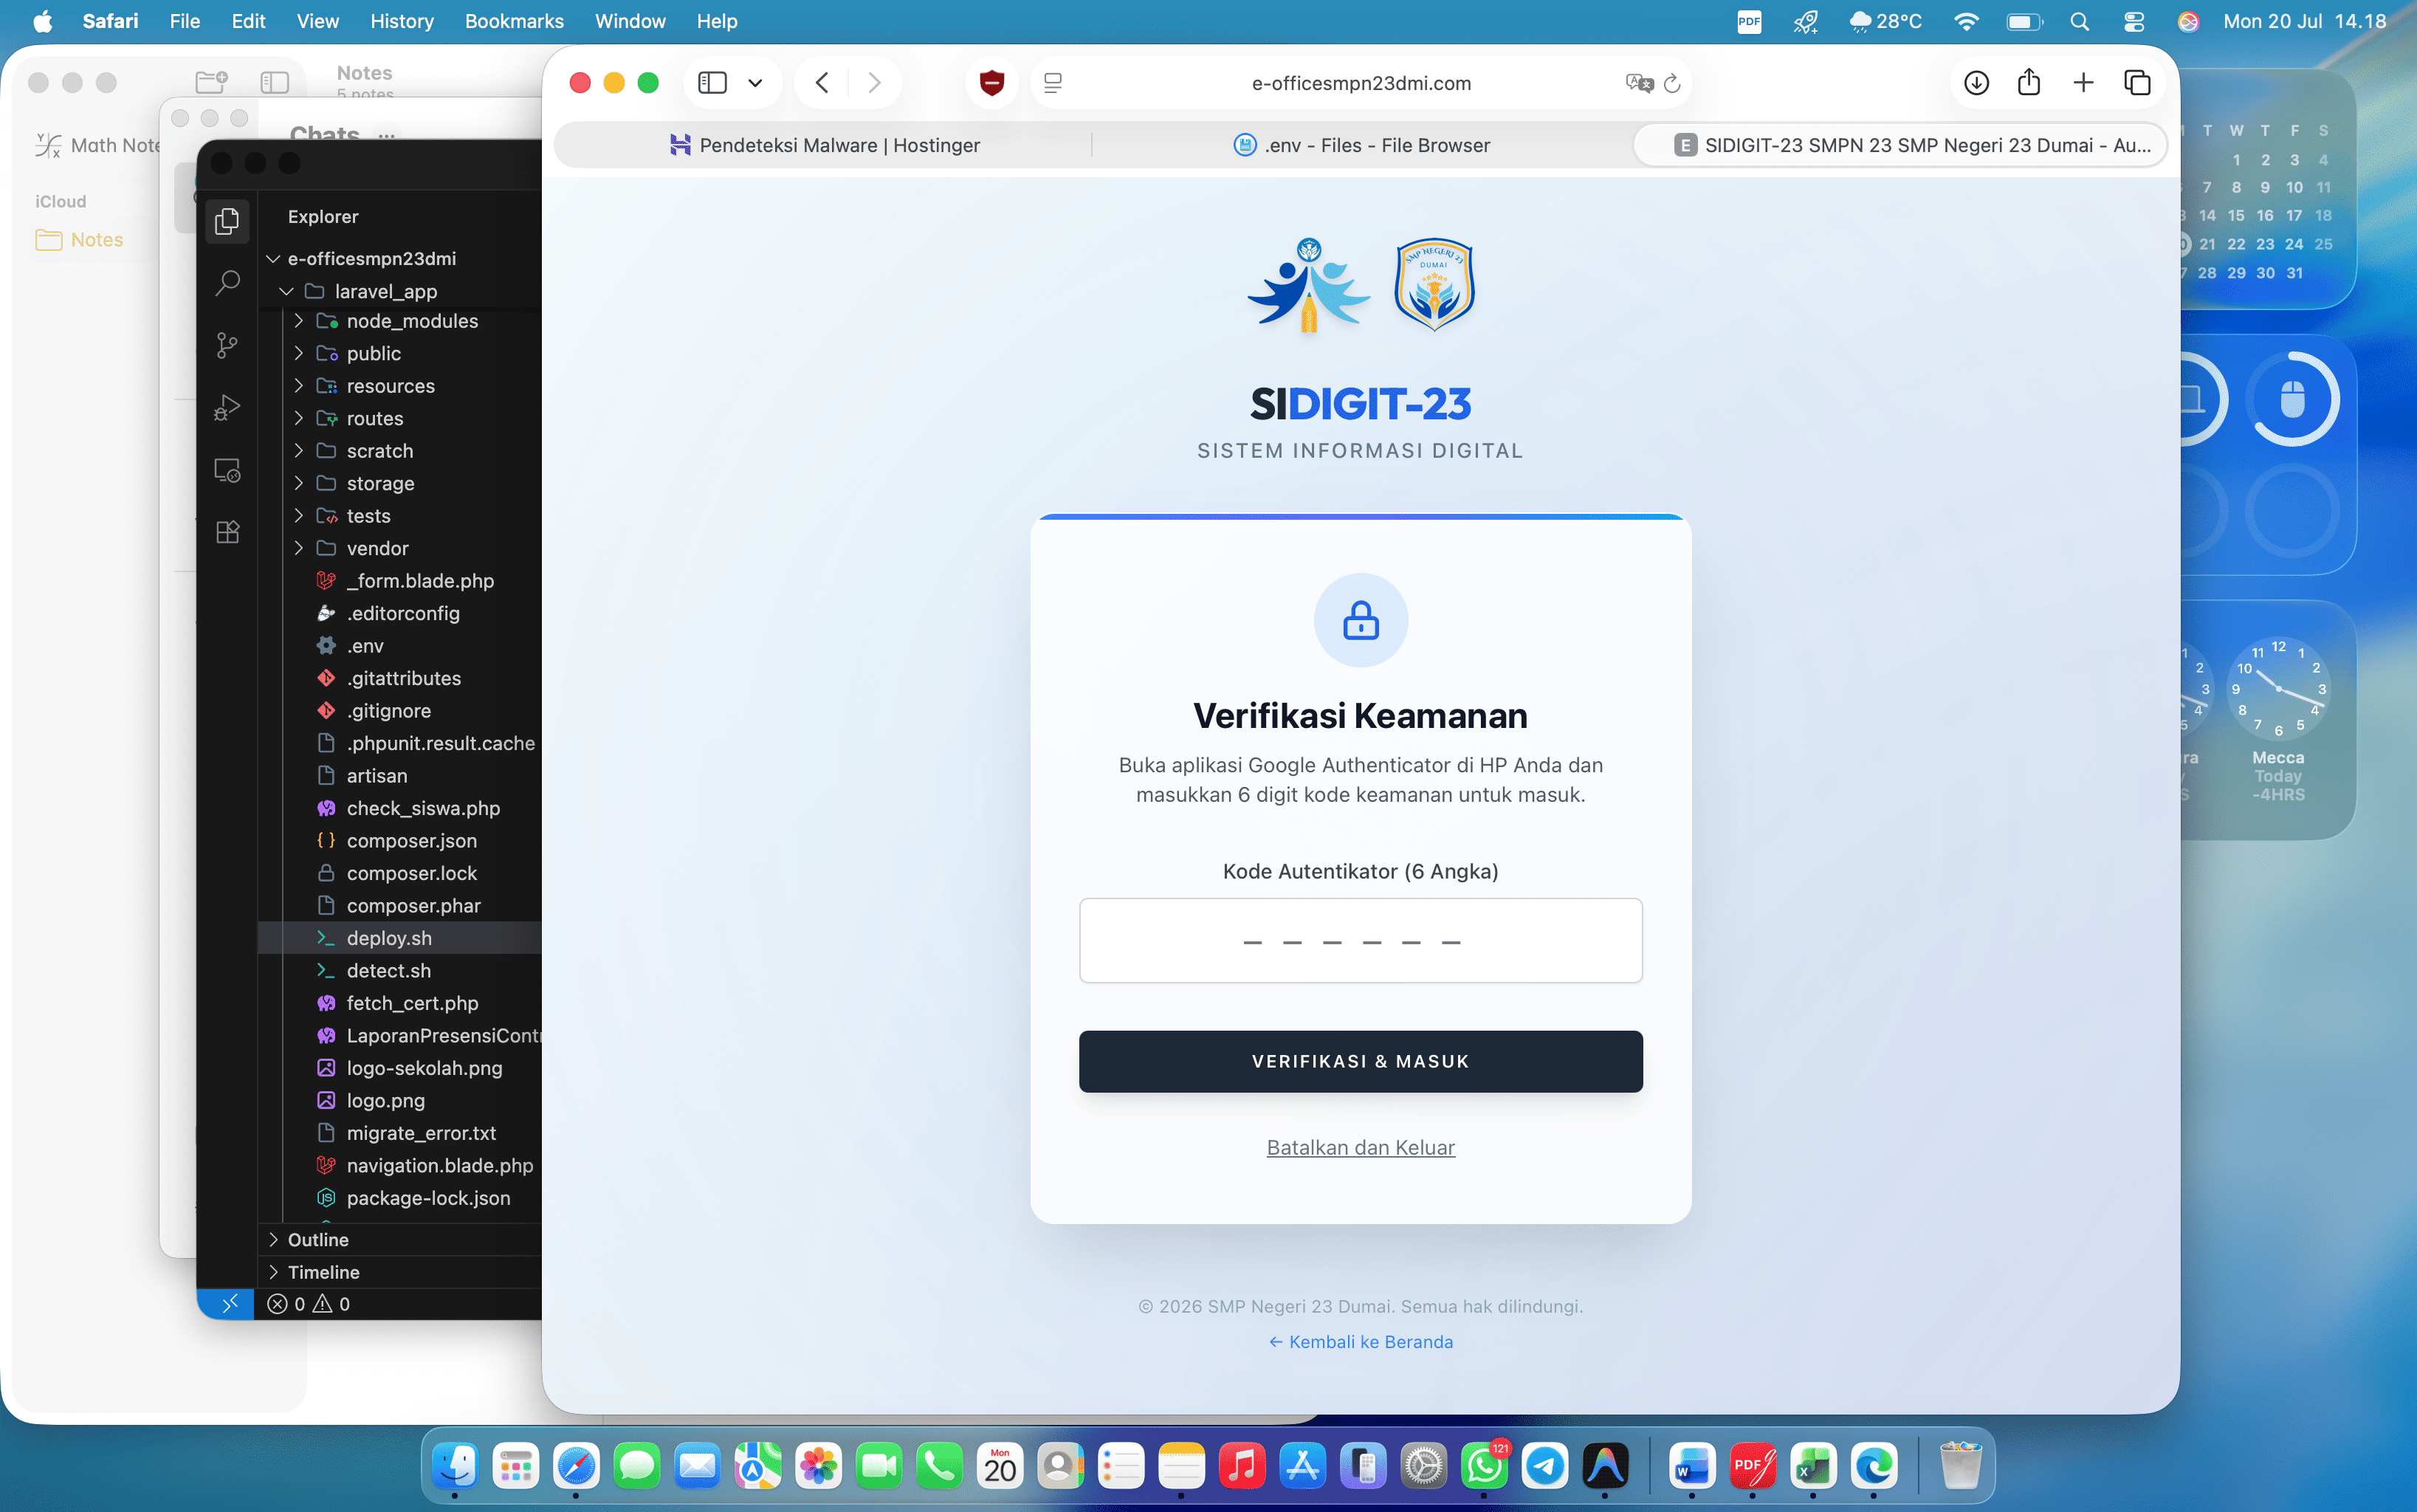2417x1512 pixels.
Task: Open Control Center in the menu bar
Action: tap(2133, 21)
